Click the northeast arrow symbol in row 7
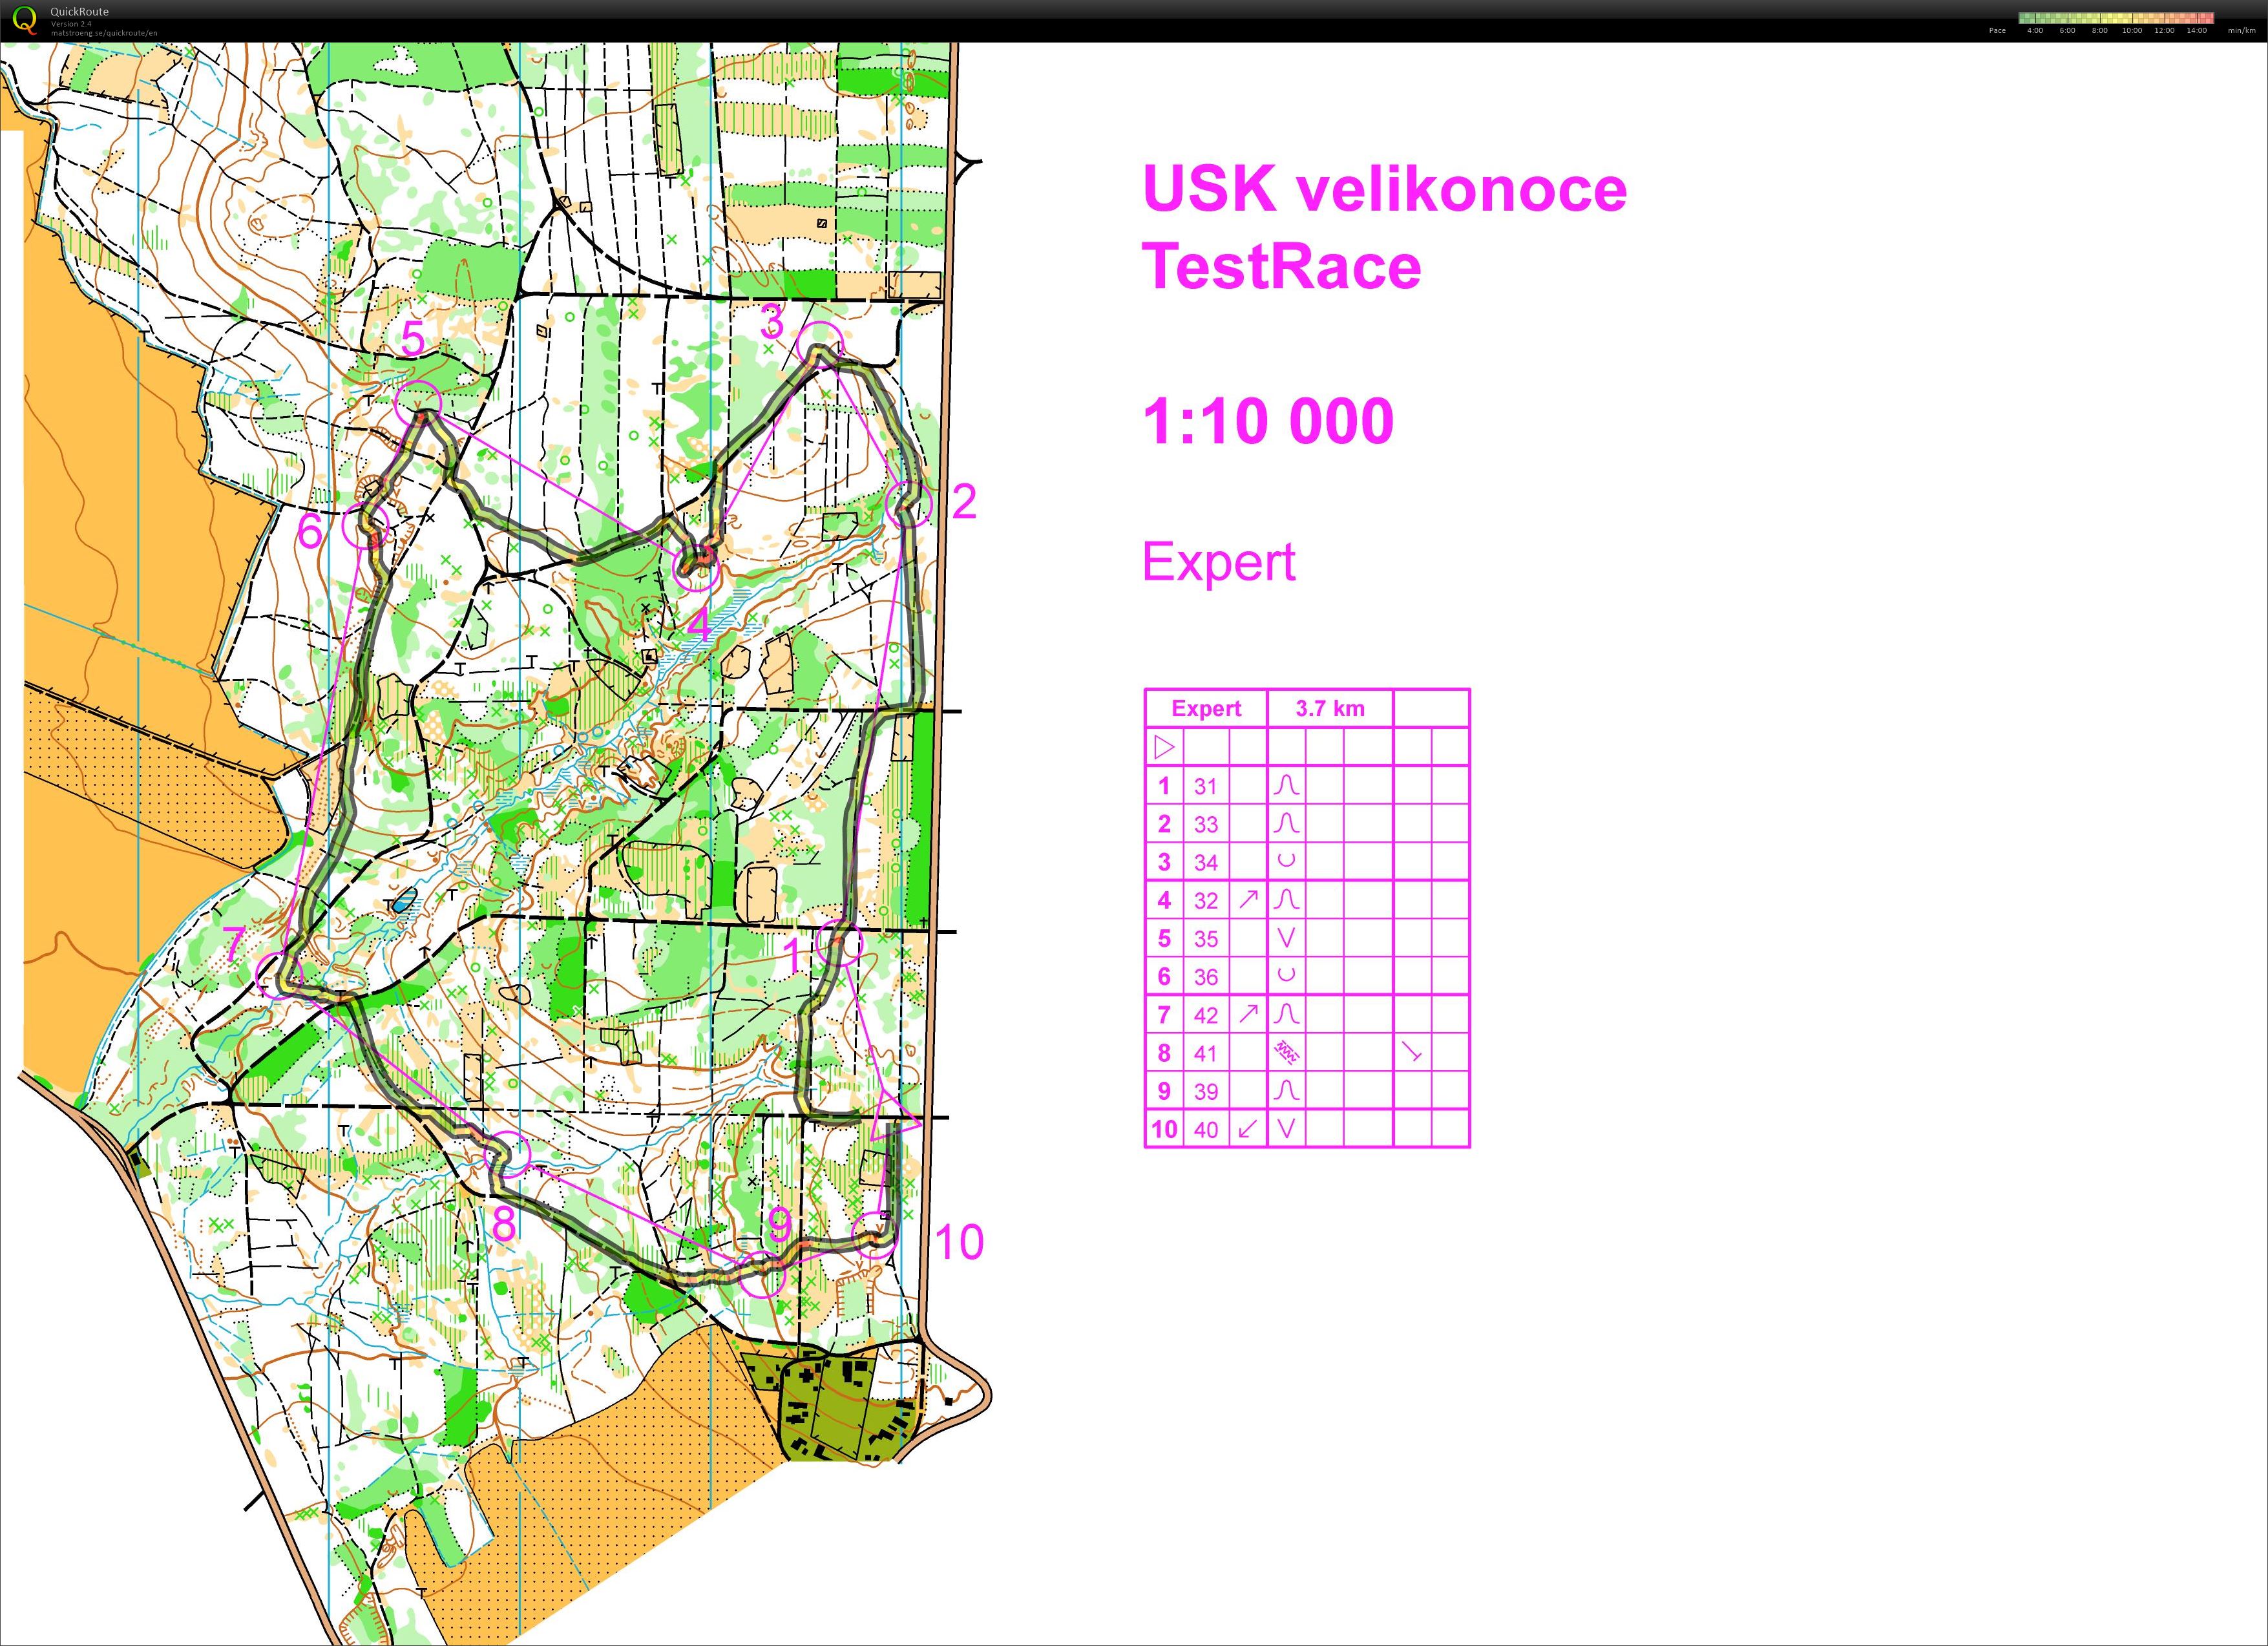 [1248, 1014]
